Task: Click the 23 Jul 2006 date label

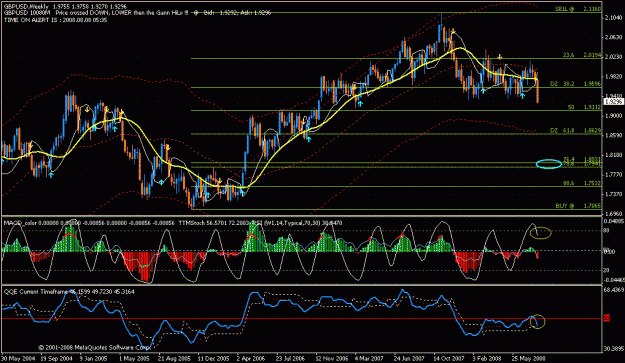Action: coord(292,358)
